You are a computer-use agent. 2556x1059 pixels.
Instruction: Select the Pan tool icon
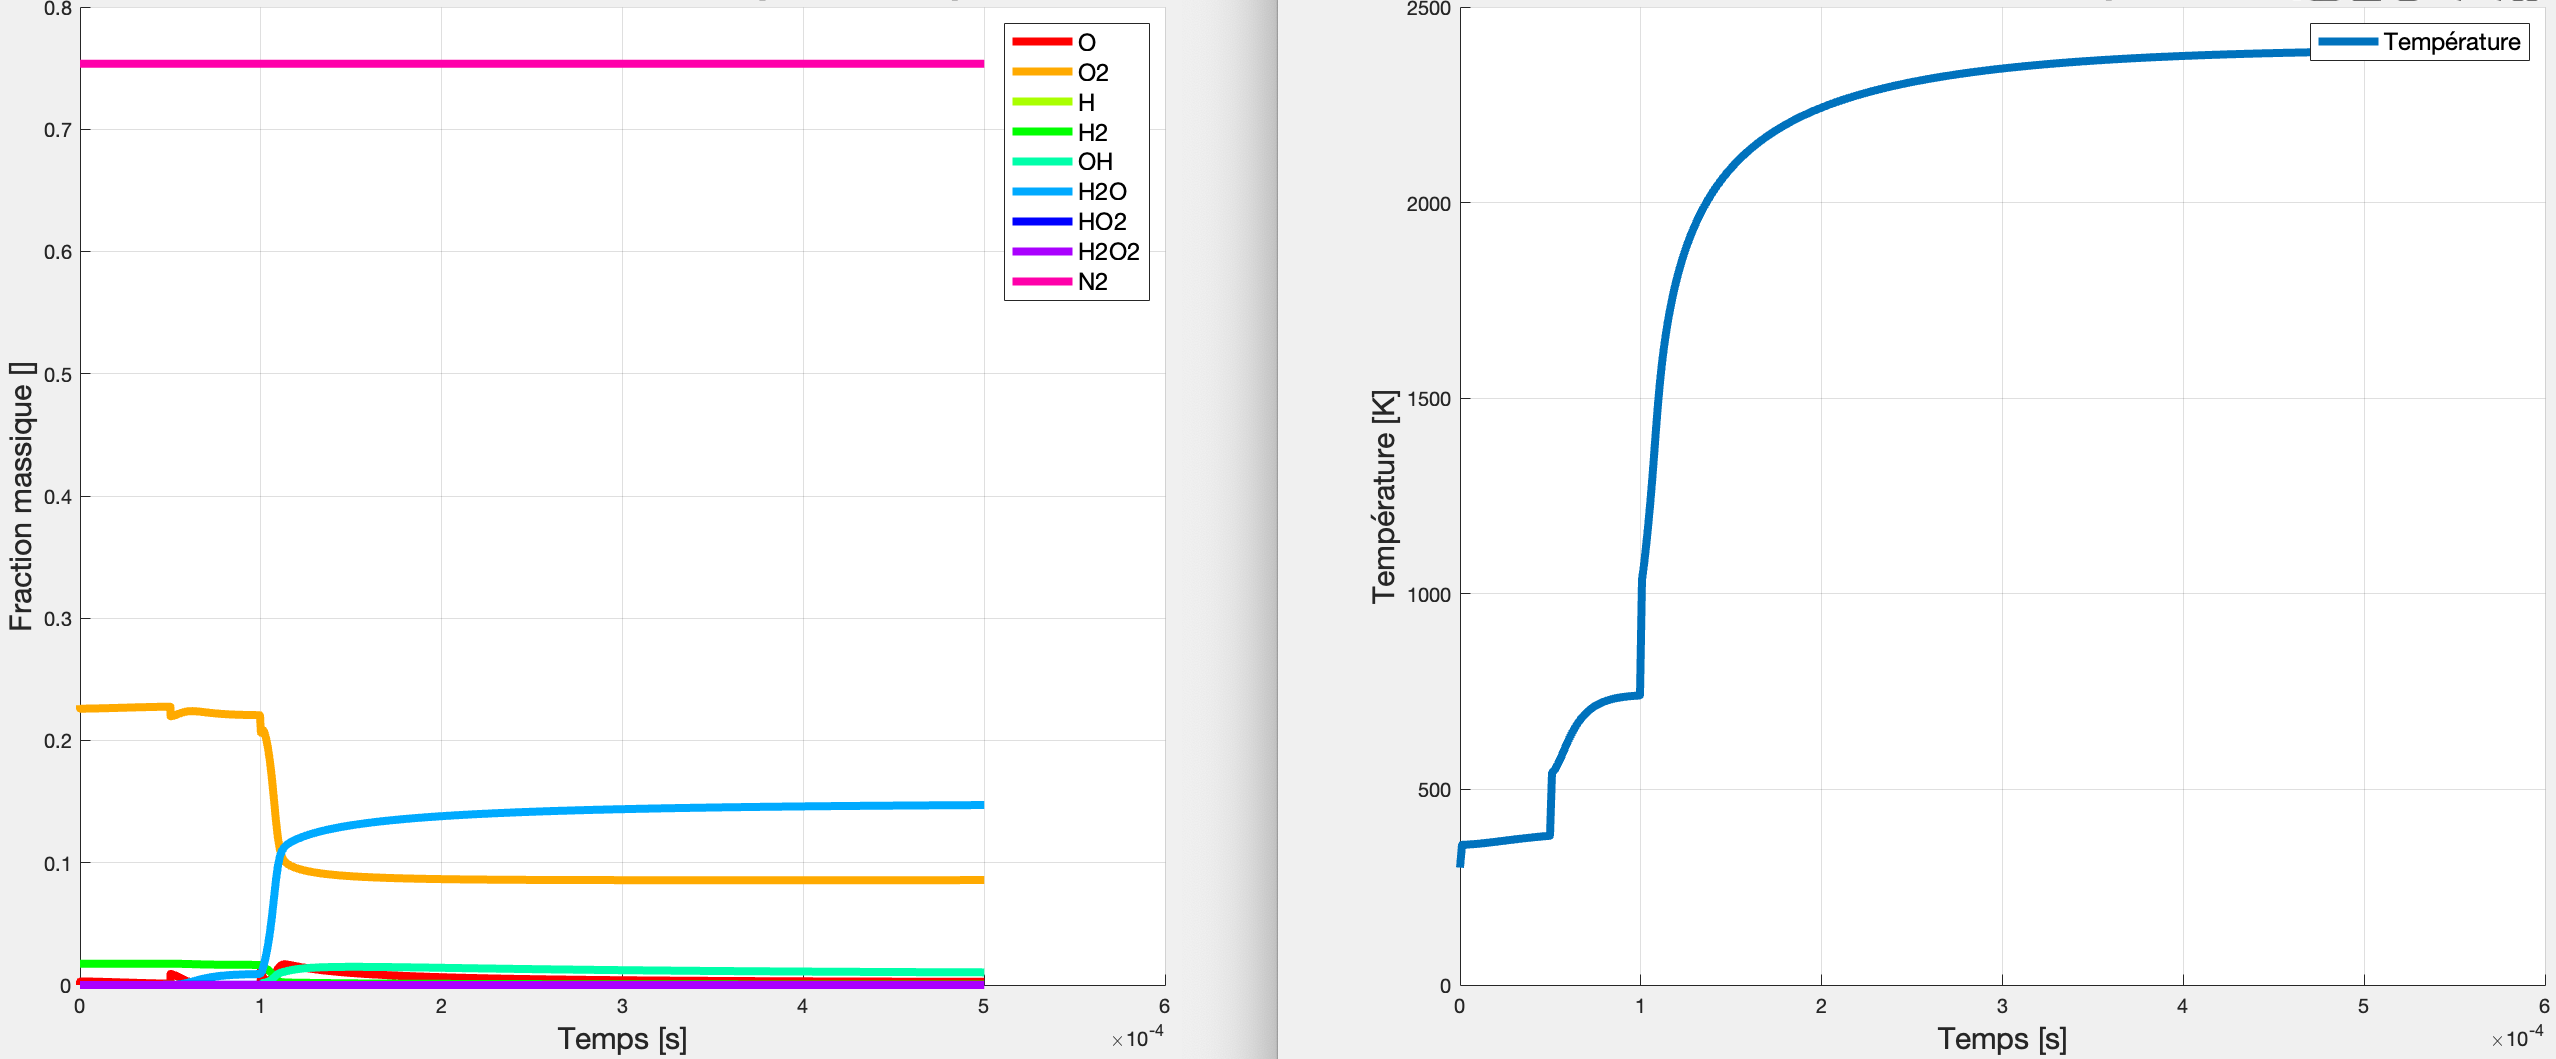click(2452, 3)
